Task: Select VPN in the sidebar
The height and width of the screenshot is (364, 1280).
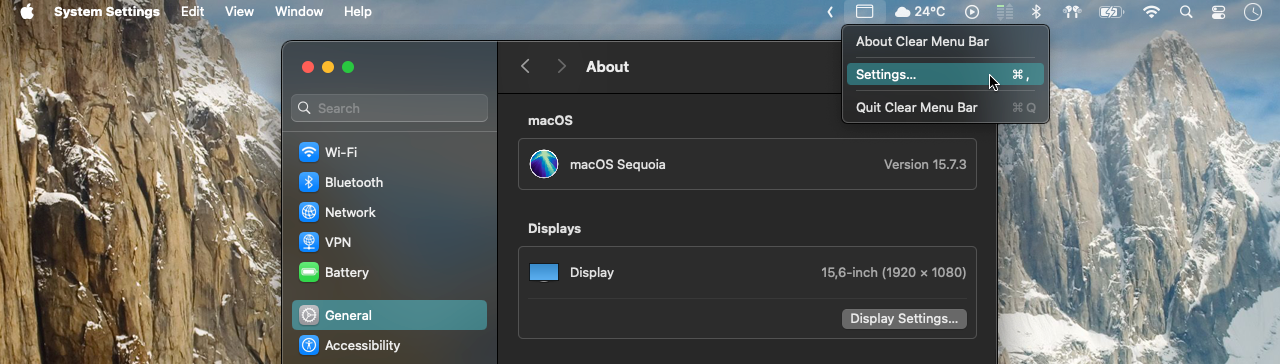Action: 389,242
